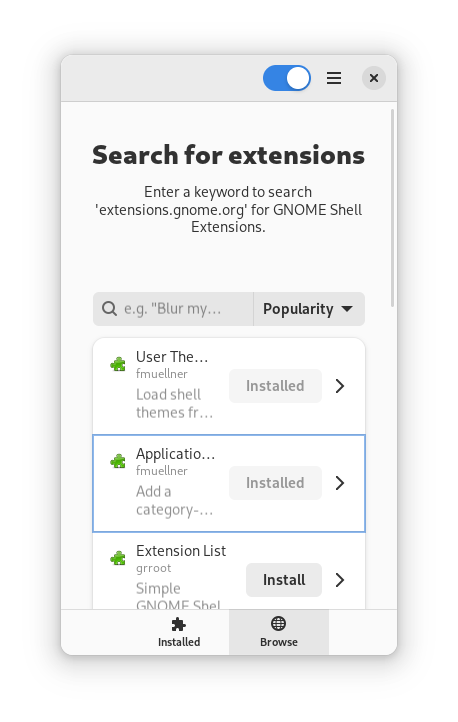This screenshot has height=722, width=458.
Task: Click the Extension List puzzle piece icon
Action: point(118,558)
